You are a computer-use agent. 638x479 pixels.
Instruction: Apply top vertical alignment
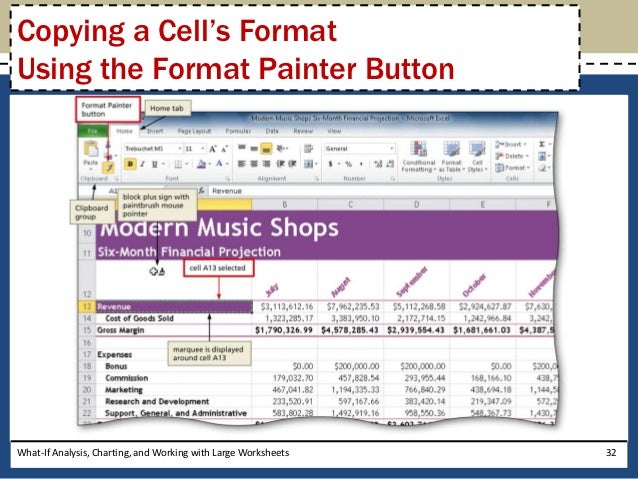point(242,148)
